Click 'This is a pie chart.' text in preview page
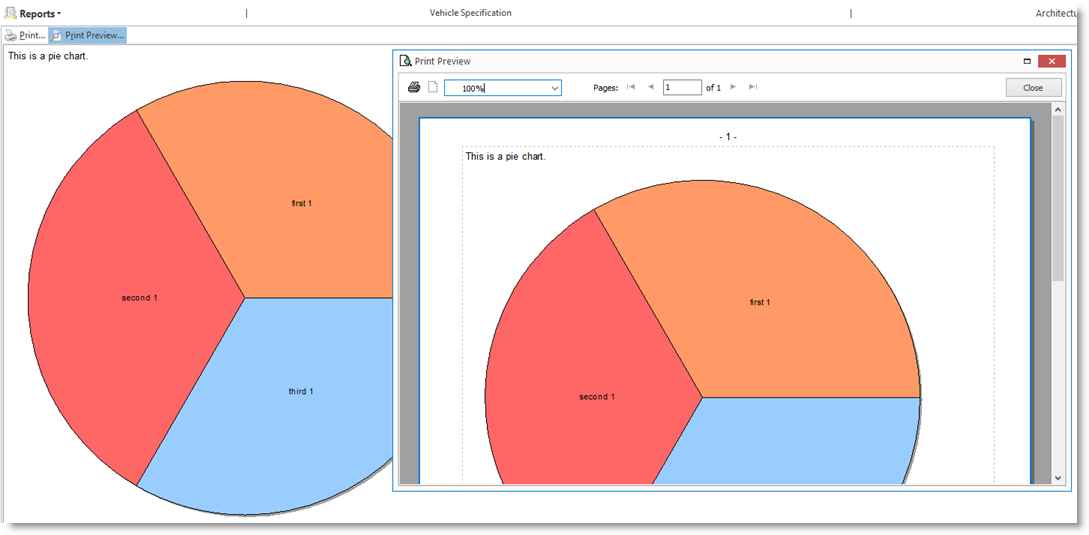1089x535 pixels. [506, 156]
